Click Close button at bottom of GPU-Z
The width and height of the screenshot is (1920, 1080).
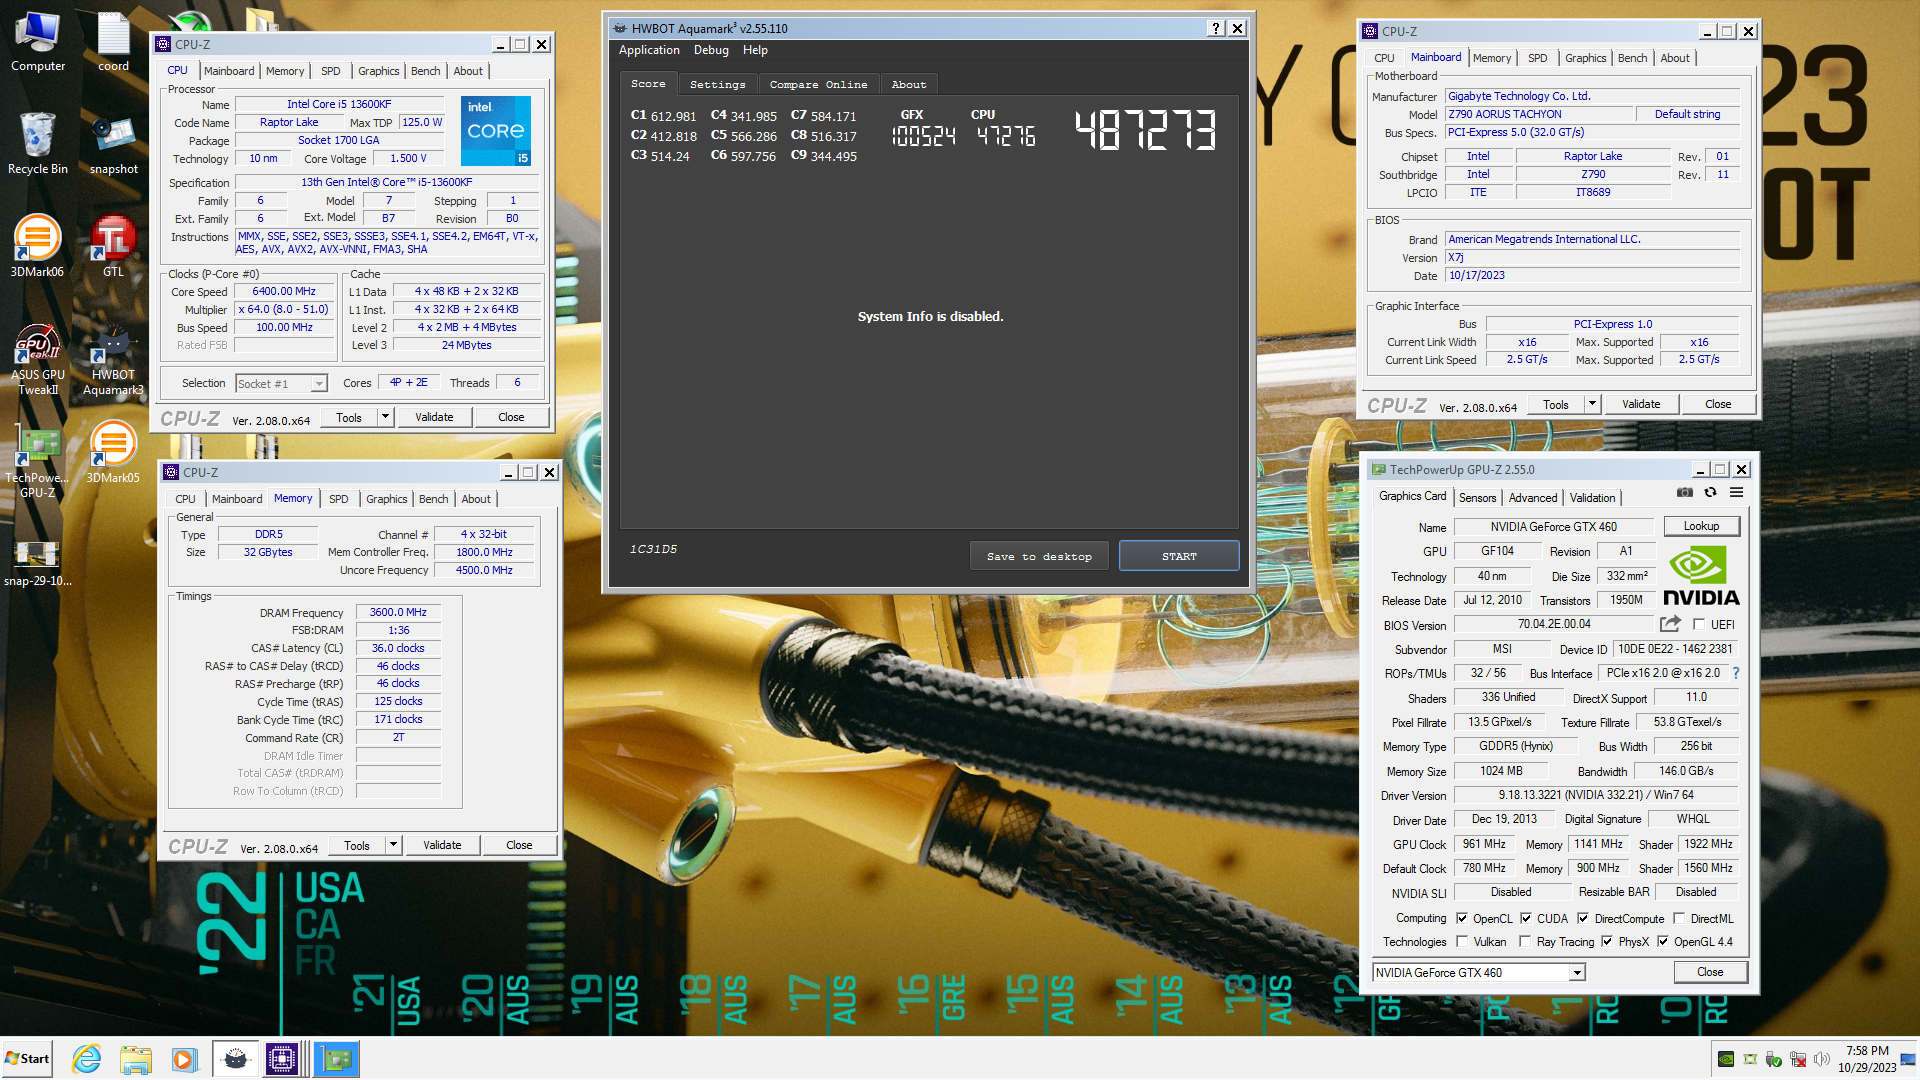coord(1710,972)
